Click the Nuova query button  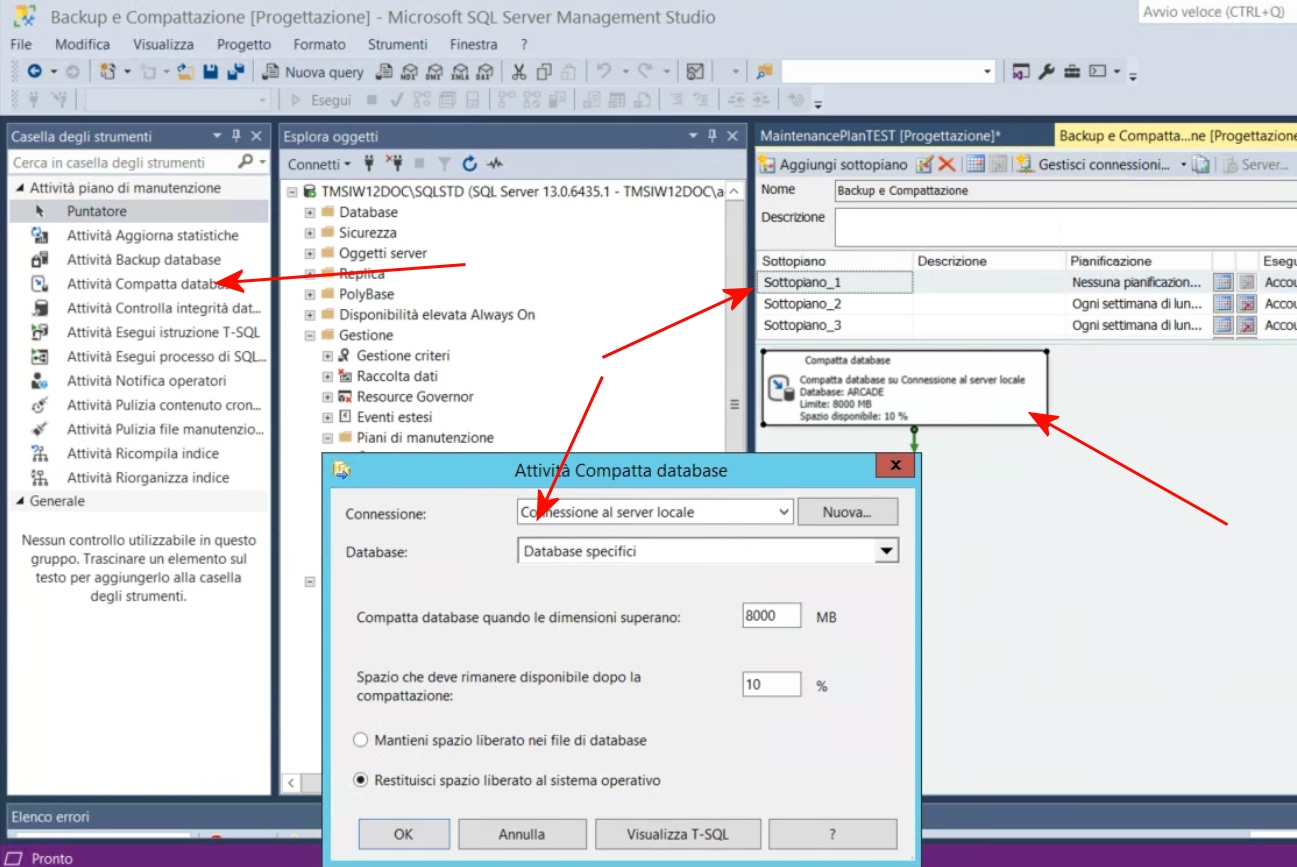[x=314, y=72]
